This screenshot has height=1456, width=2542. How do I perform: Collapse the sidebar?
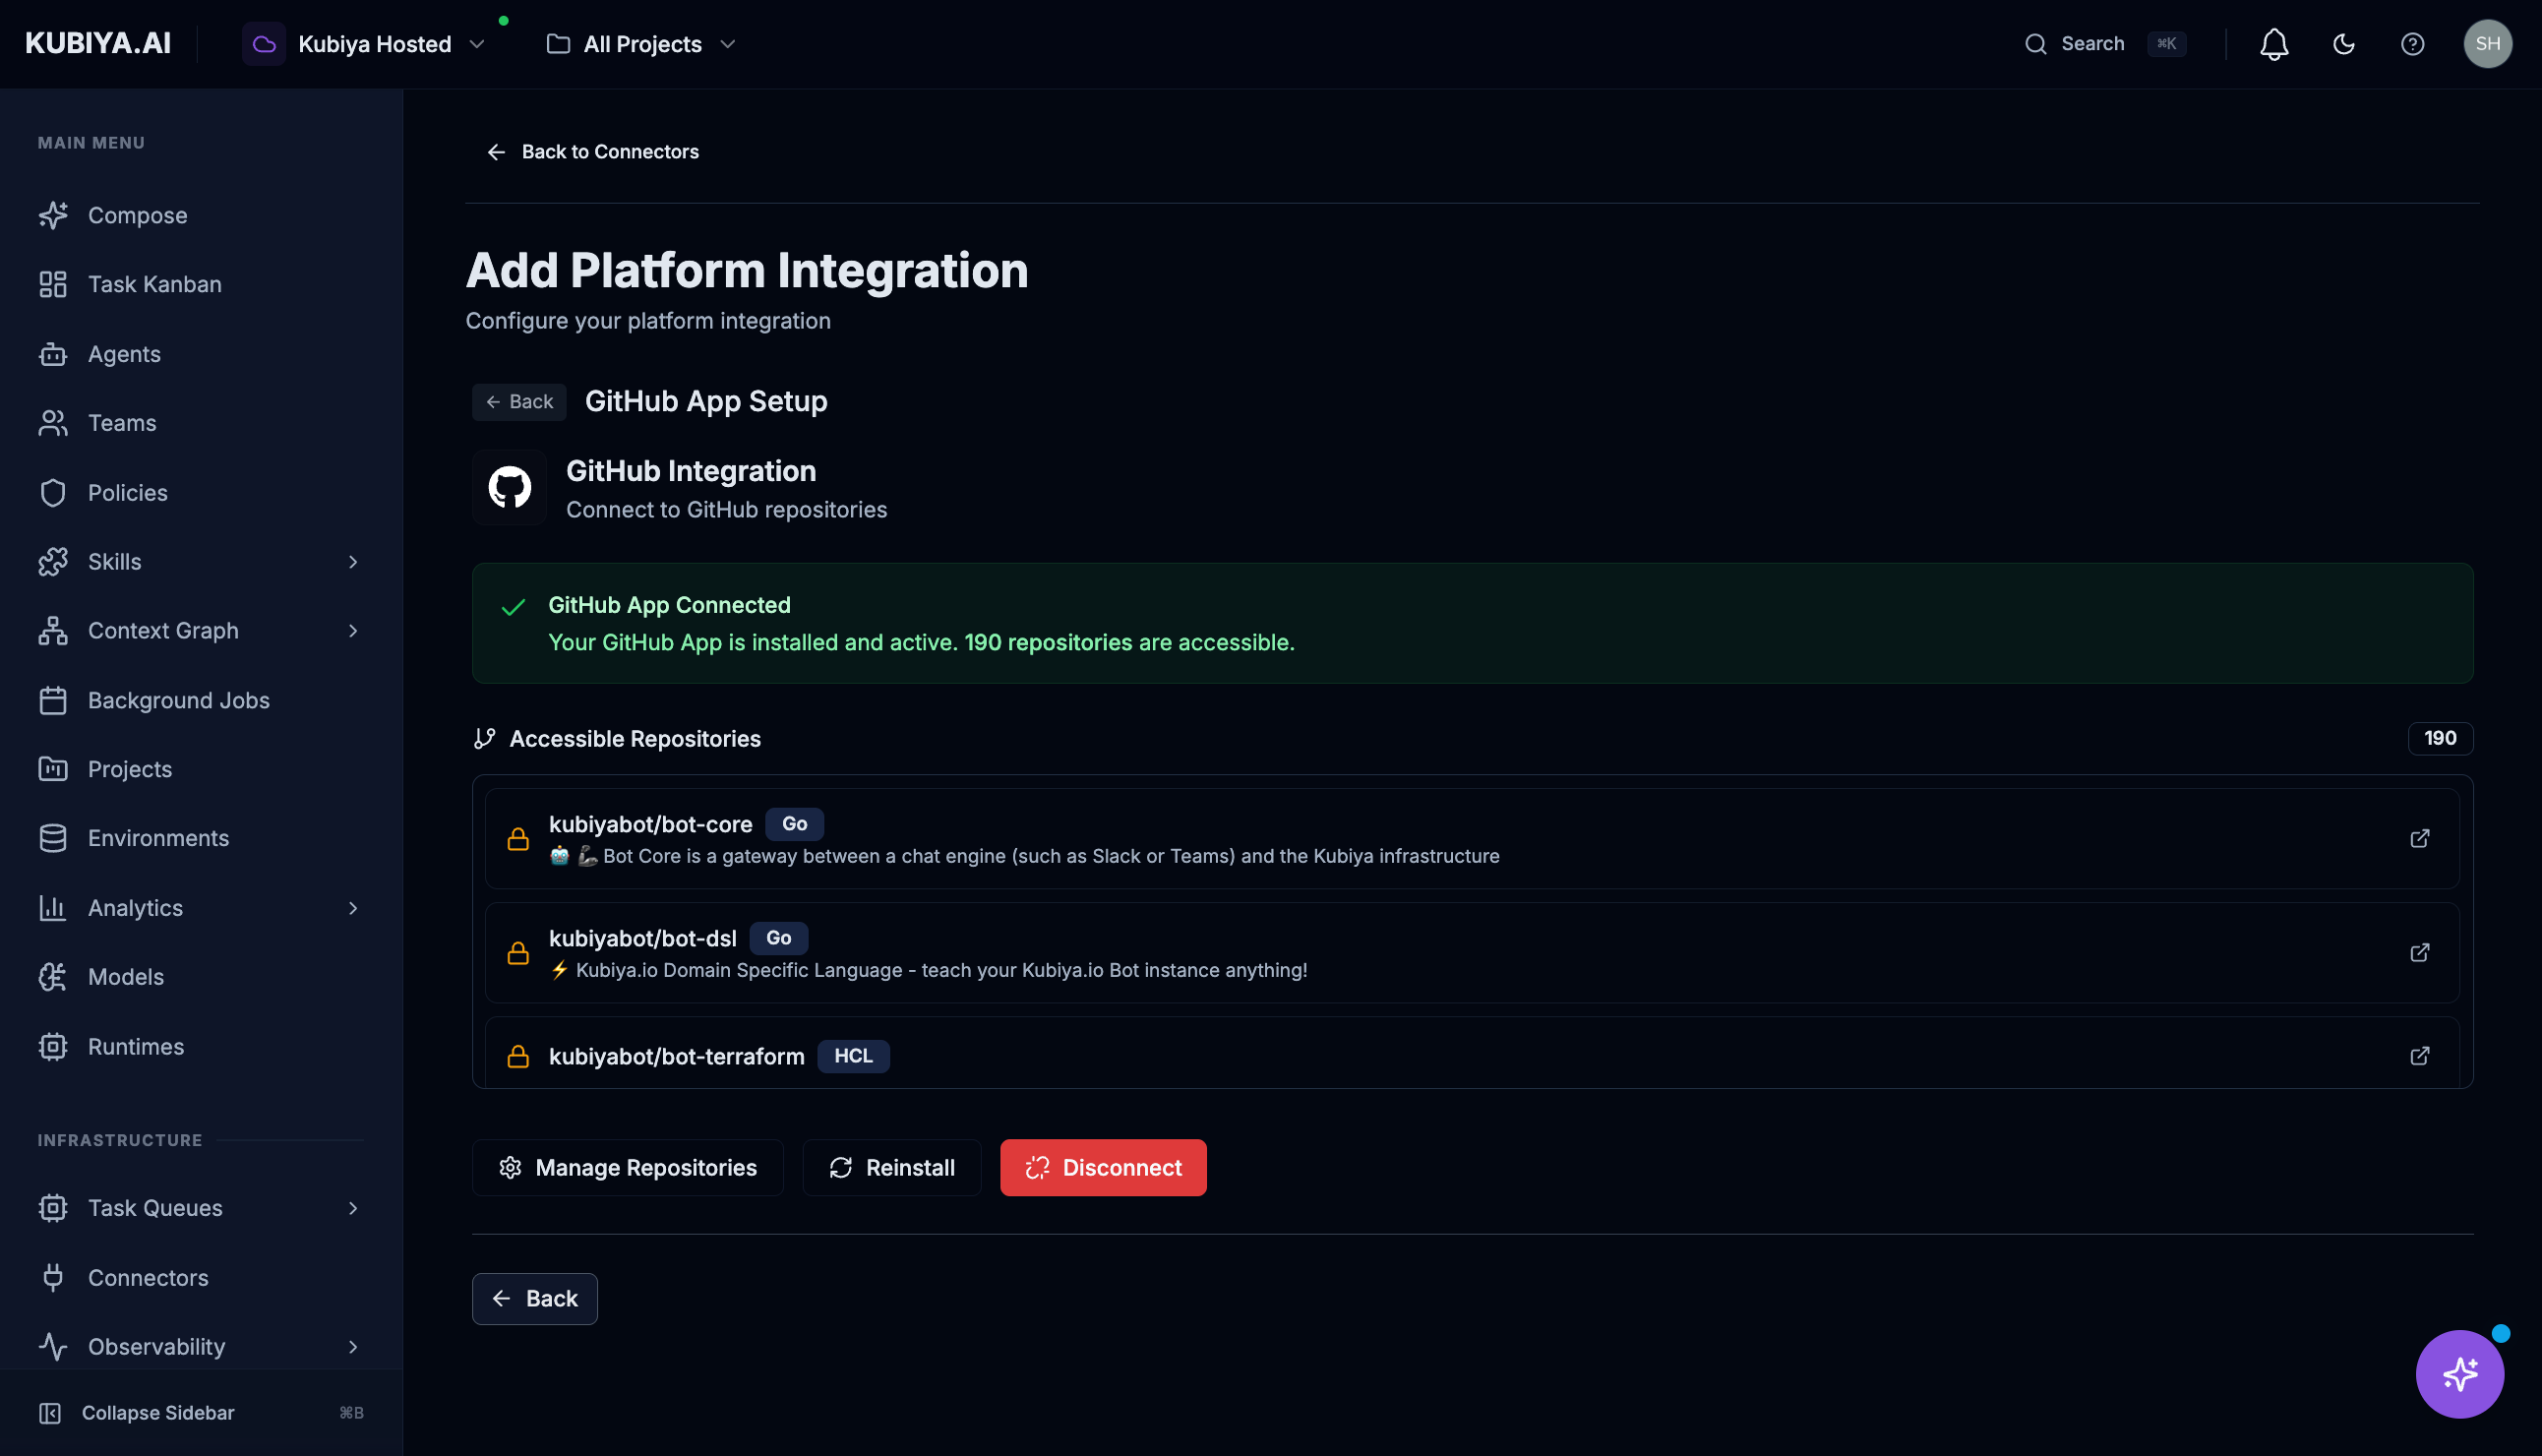click(x=157, y=1412)
